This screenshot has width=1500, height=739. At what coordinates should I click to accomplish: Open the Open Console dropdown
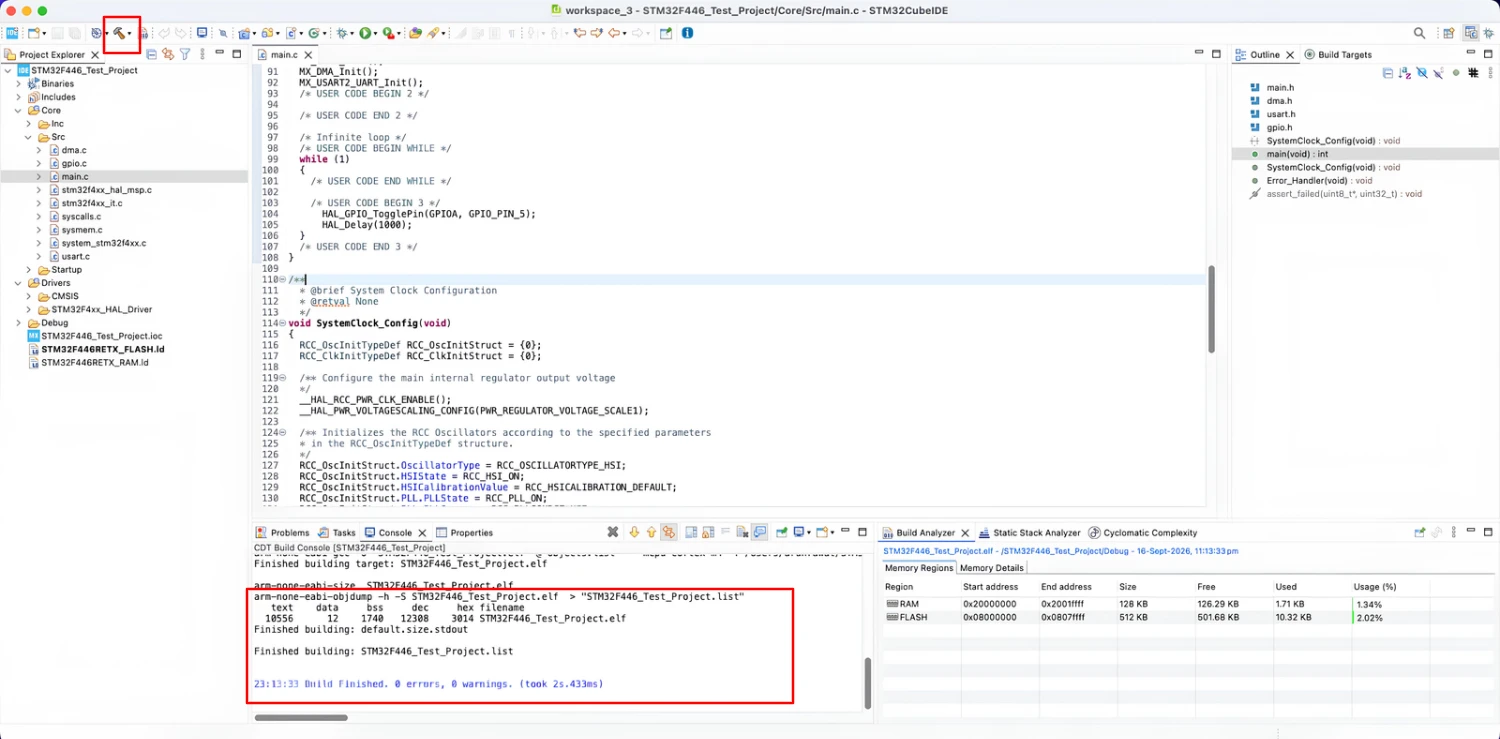832,532
